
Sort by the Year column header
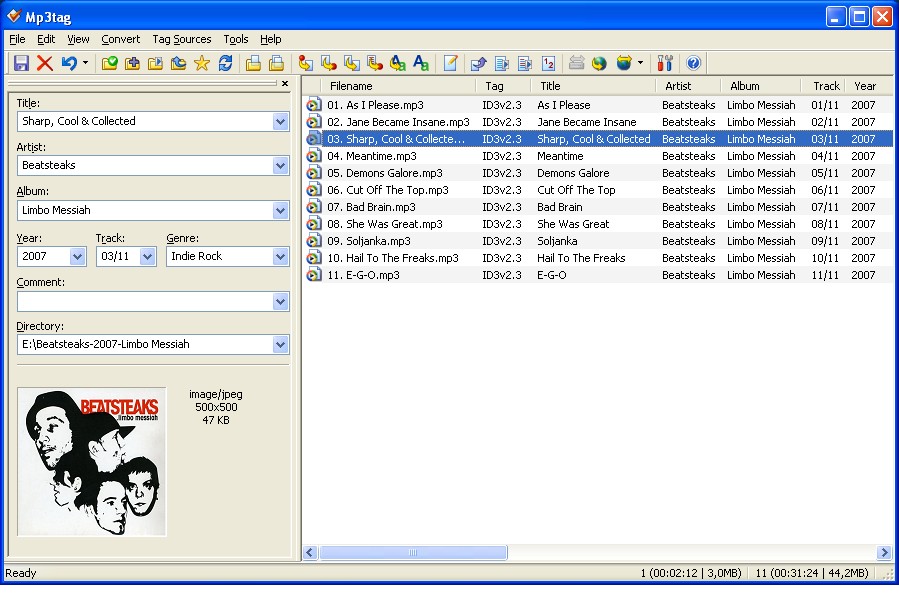pos(864,85)
